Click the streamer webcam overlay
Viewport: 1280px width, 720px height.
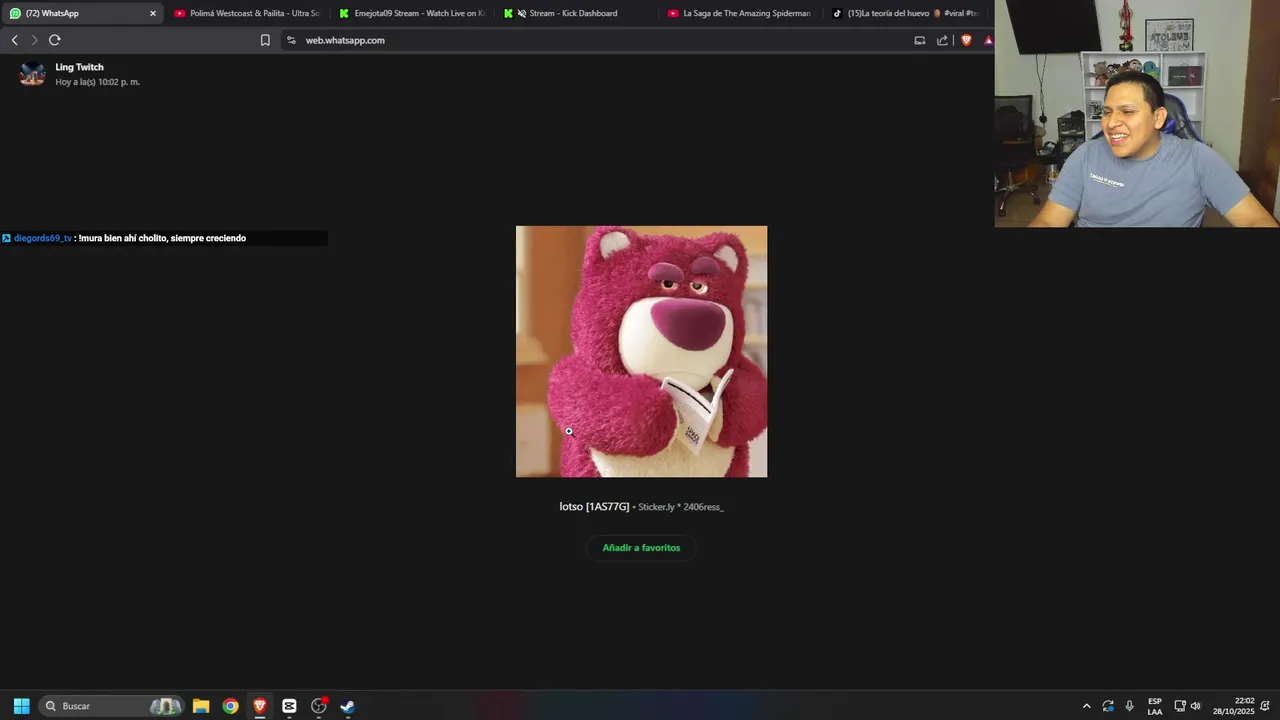pyautogui.click(x=1137, y=113)
